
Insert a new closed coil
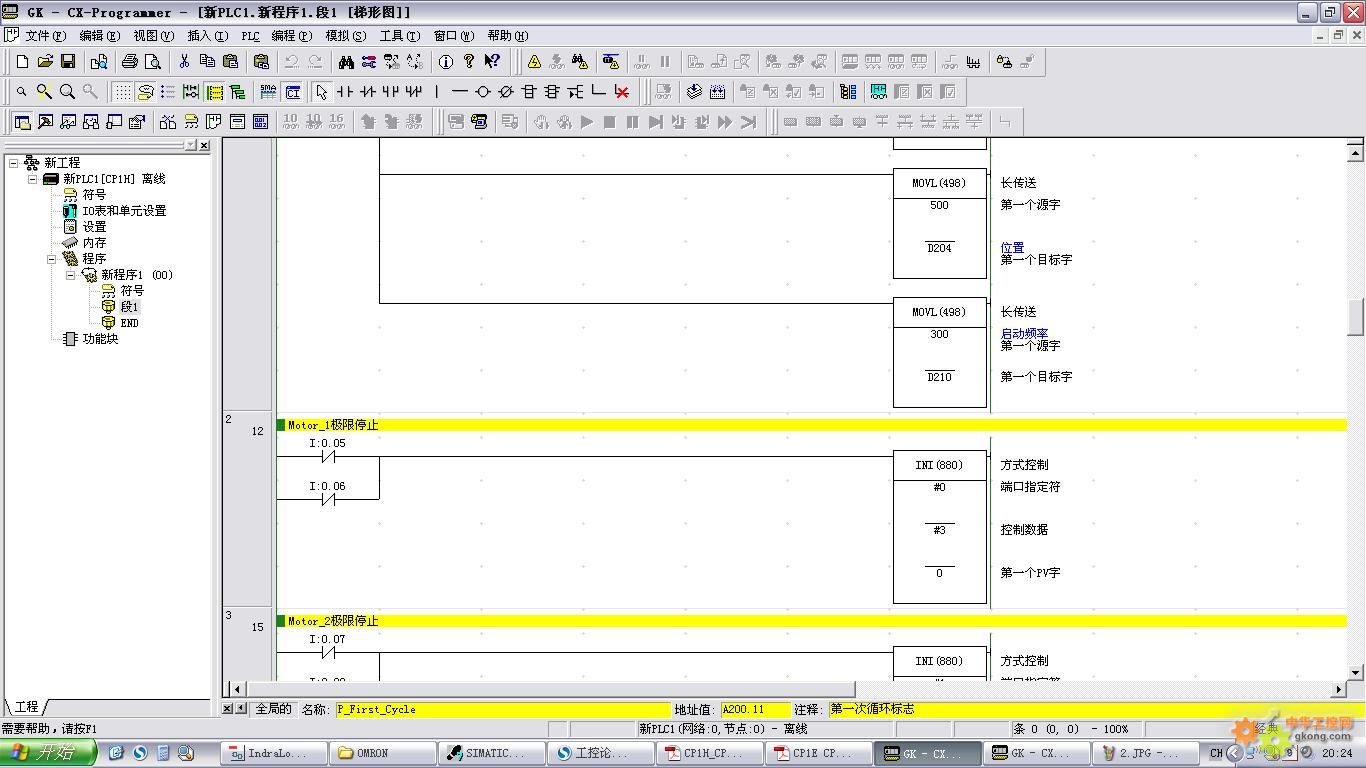506,92
